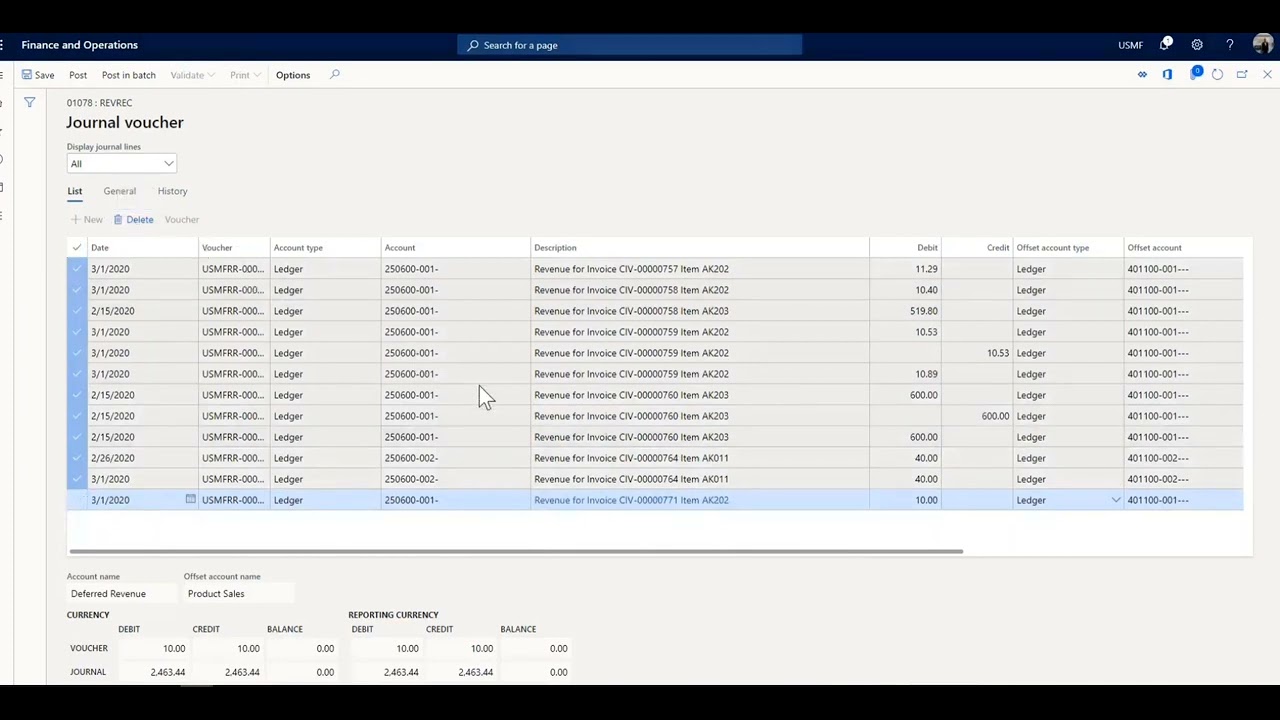This screenshot has width=1280, height=720.
Task: Deselect the row for Invoice CIV-00000757
Action: click(x=77, y=269)
